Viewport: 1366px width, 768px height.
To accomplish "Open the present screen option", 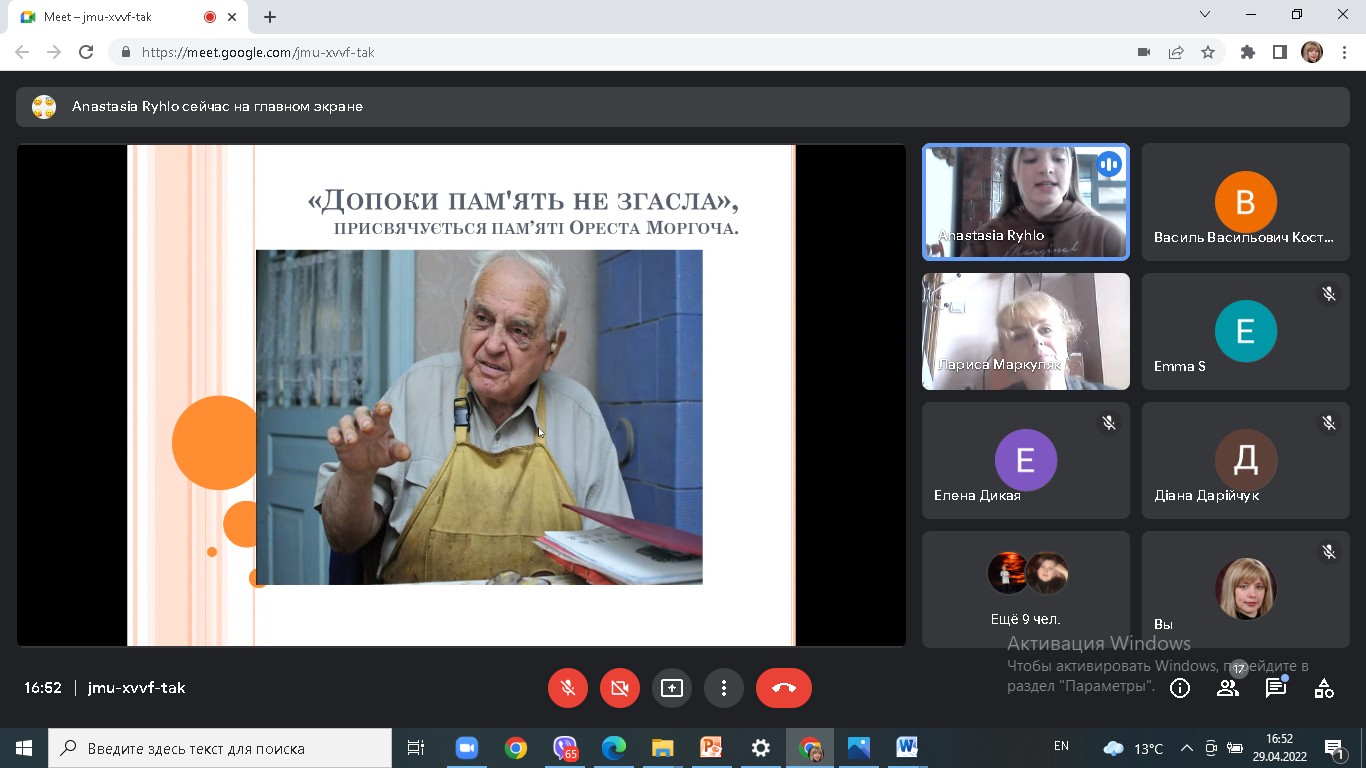I will click(x=671, y=688).
